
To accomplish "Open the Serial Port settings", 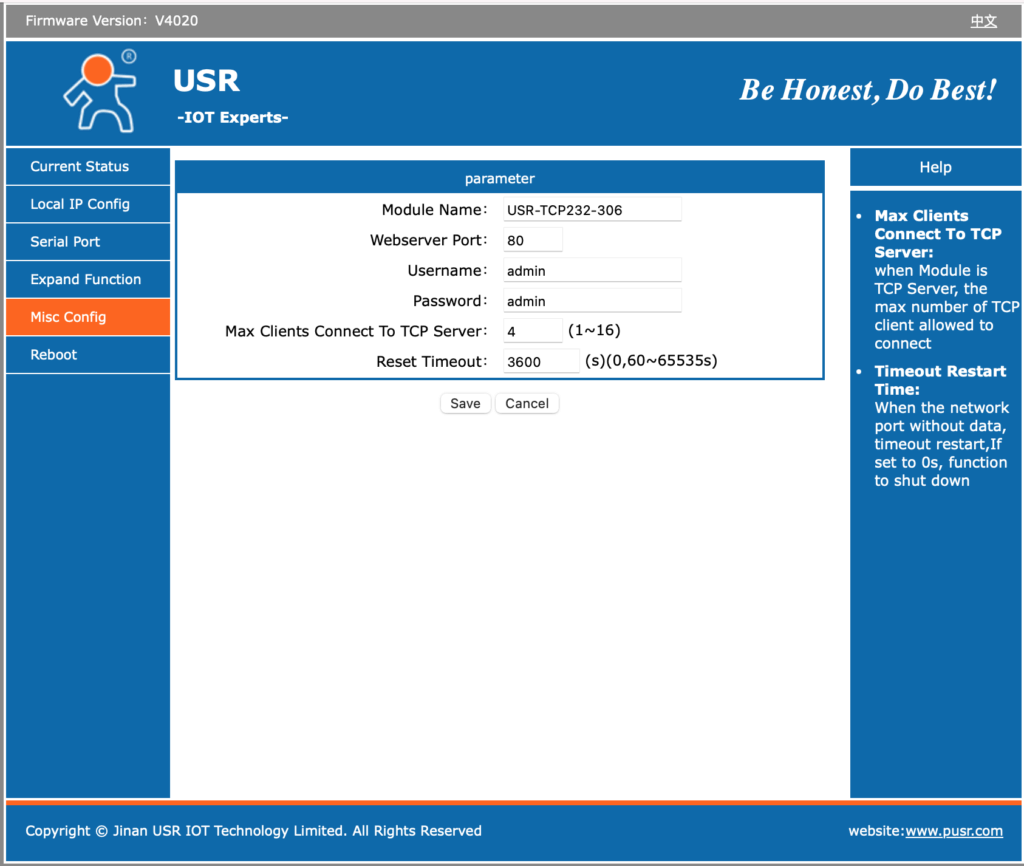I will [x=65, y=242].
